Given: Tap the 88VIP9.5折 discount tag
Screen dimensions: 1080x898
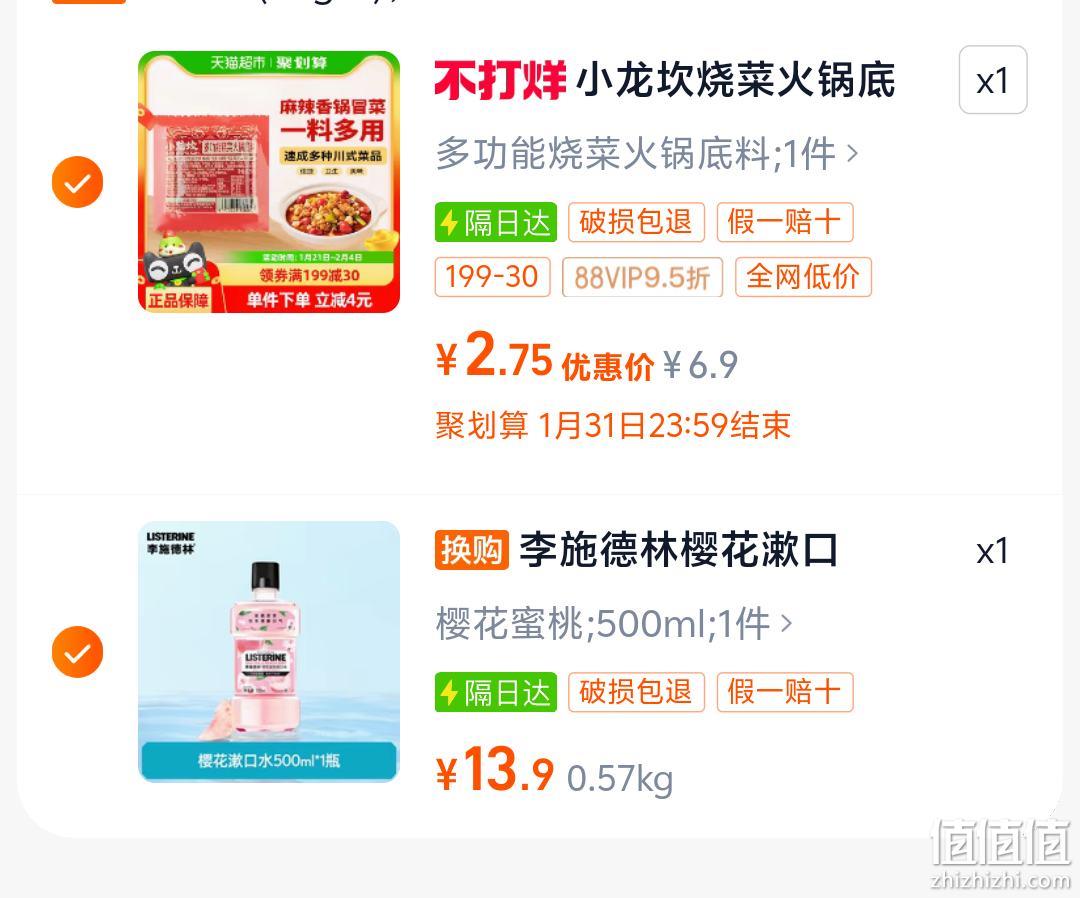Looking at the screenshot, I should pyautogui.click(x=643, y=277).
